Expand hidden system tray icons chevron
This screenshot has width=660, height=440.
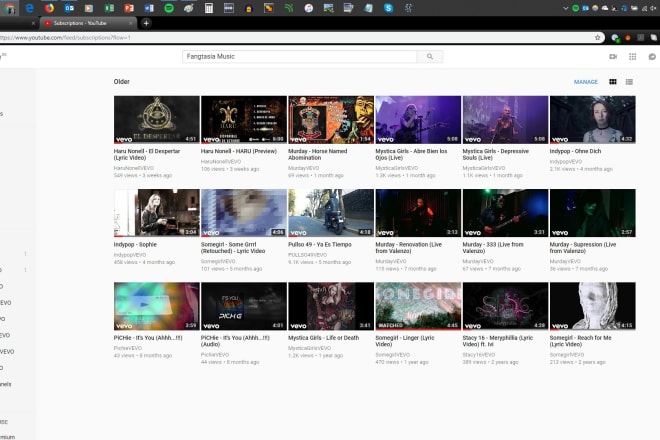coord(565,8)
